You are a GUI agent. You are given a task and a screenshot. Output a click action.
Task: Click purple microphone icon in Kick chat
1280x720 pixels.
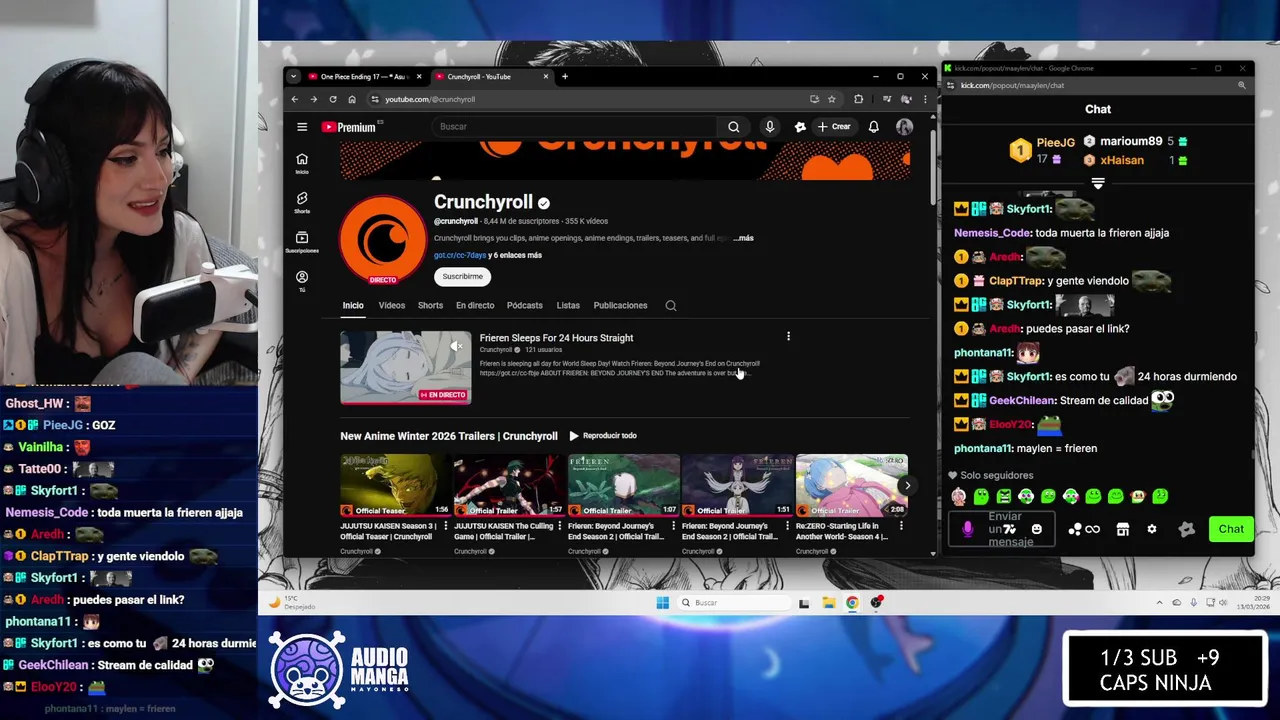(967, 529)
